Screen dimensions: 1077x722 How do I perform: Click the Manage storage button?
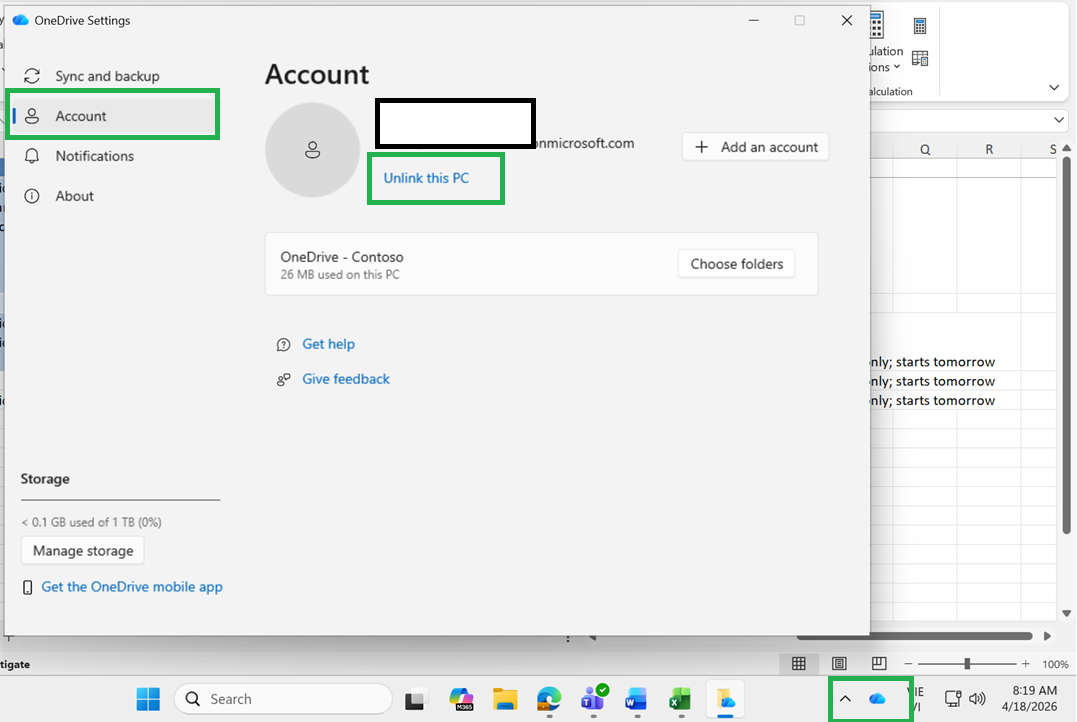click(83, 551)
